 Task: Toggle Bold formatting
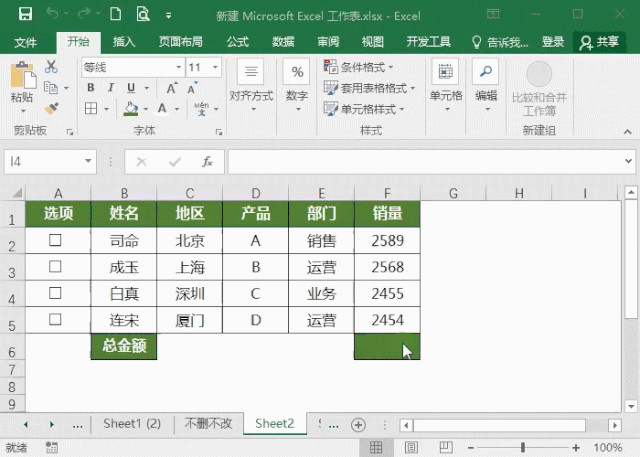click(x=91, y=88)
